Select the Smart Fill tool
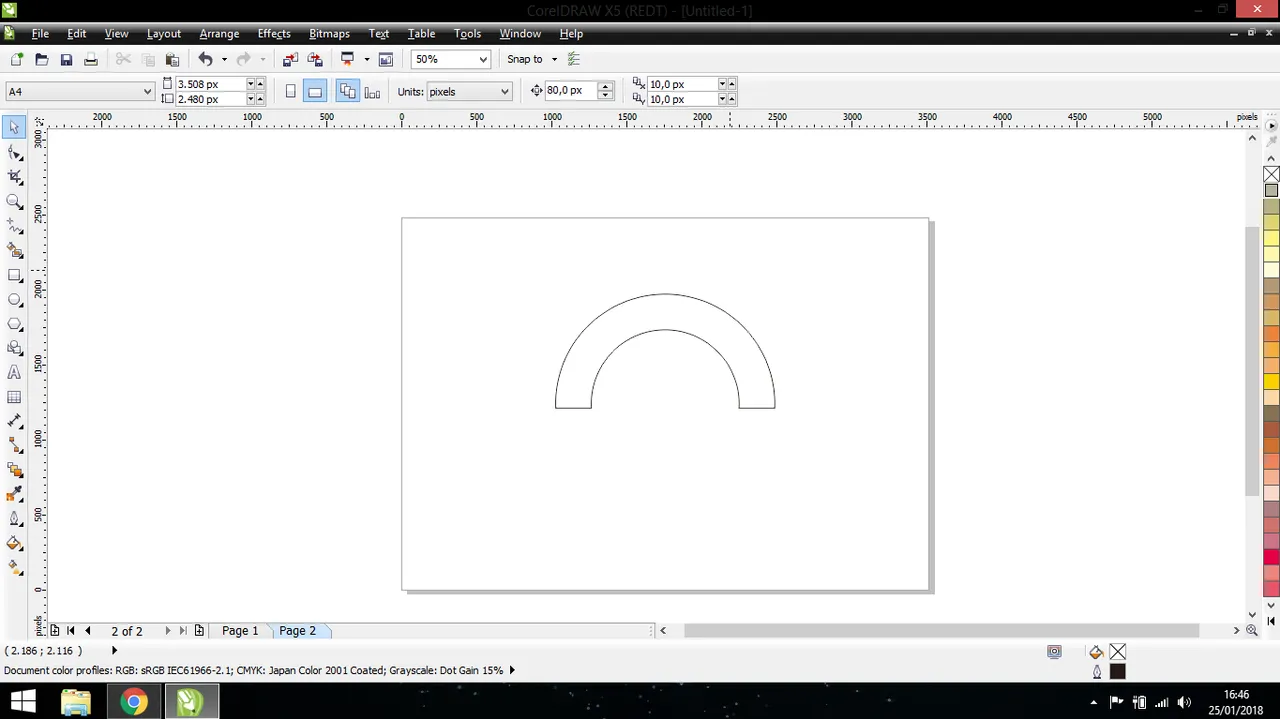Screen dimensions: 1280x719 click(x=14, y=250)
